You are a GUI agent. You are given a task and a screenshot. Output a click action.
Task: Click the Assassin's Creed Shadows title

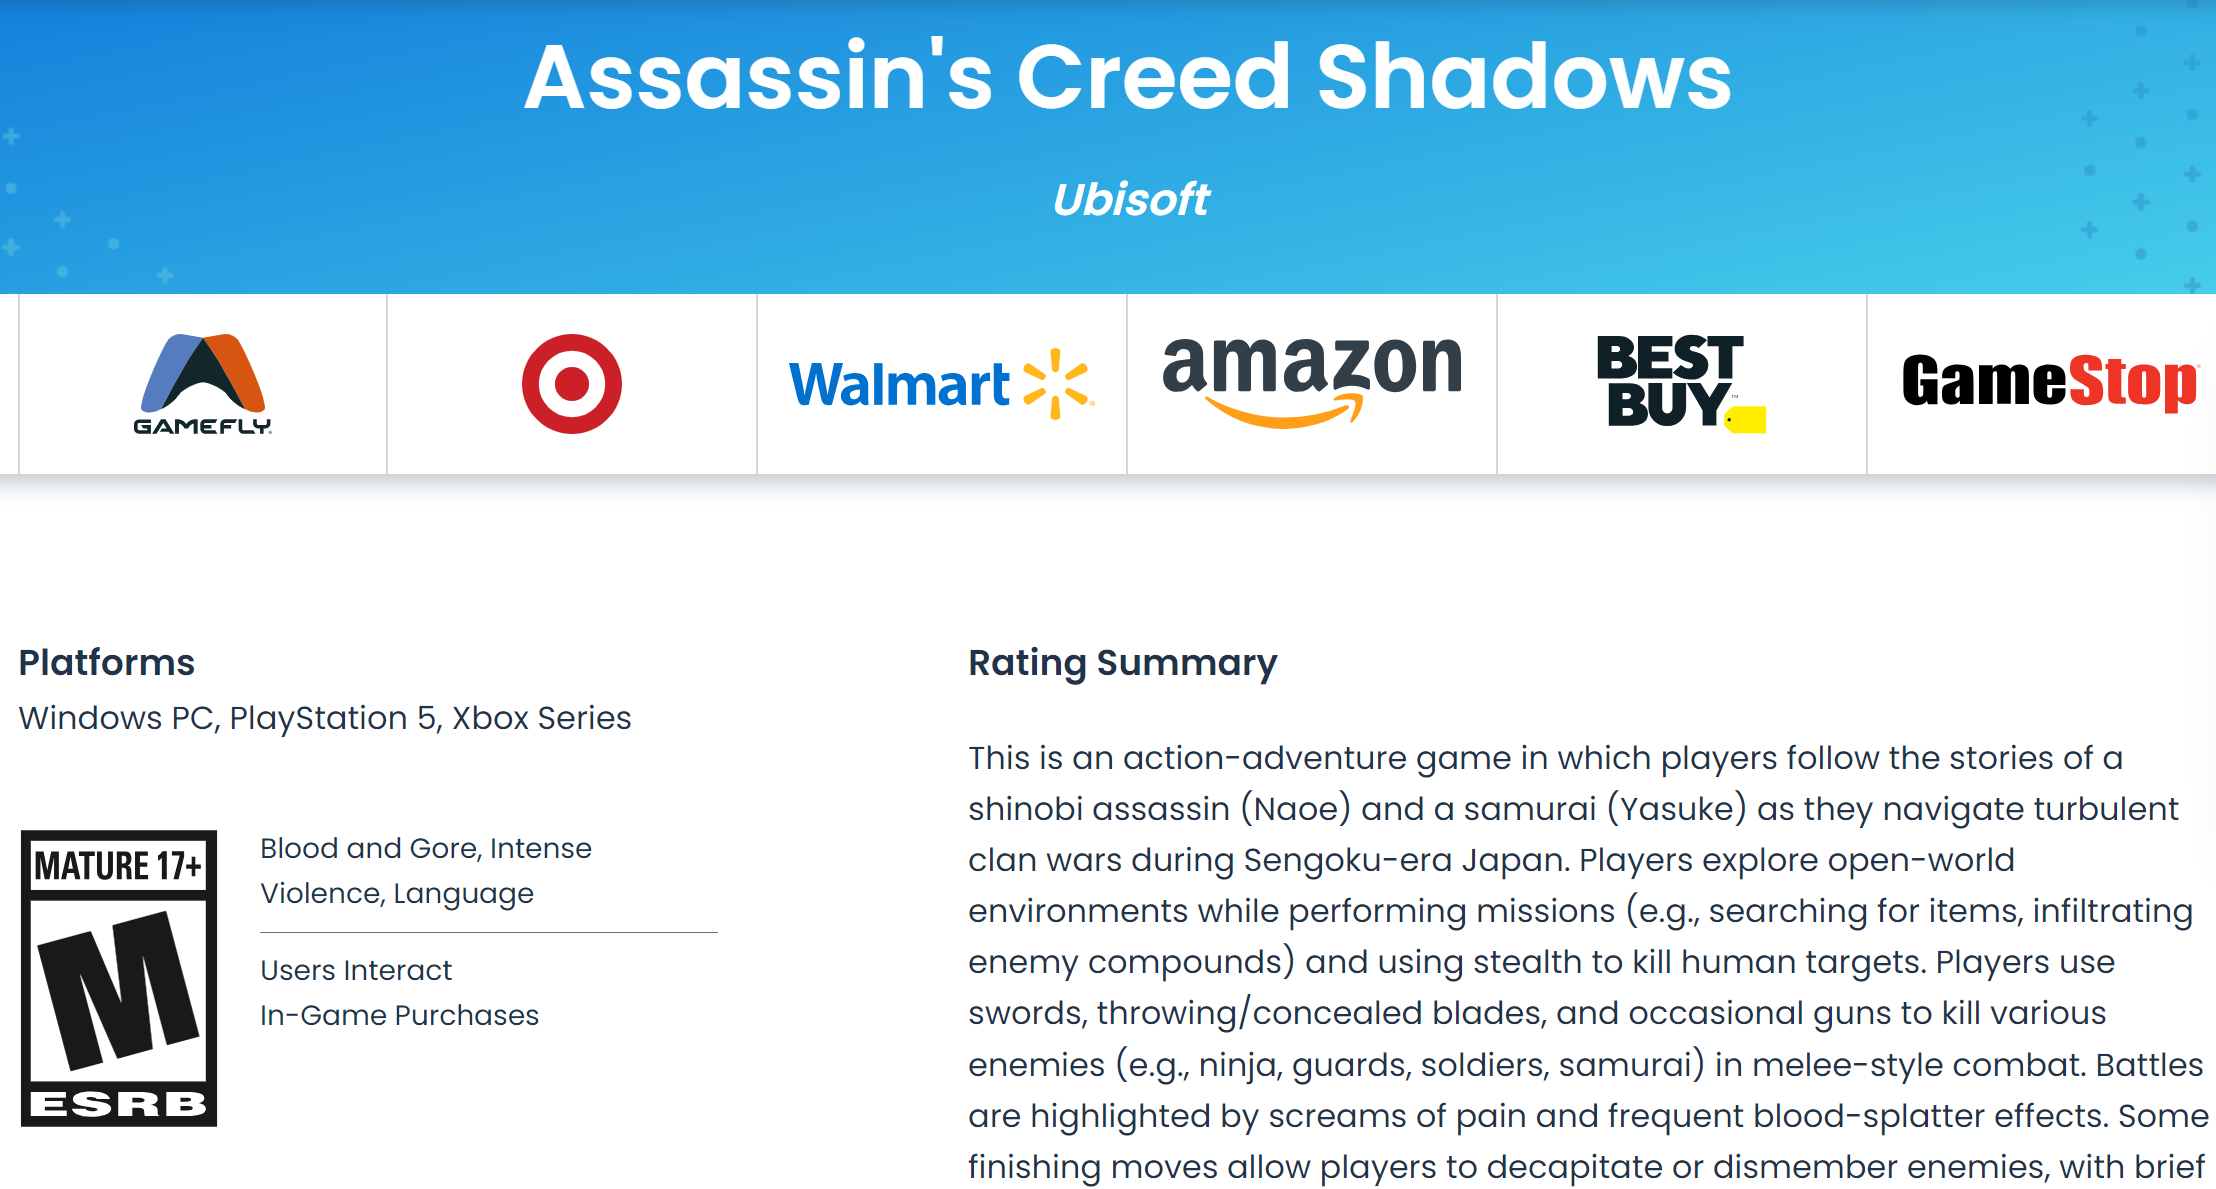1127,77
